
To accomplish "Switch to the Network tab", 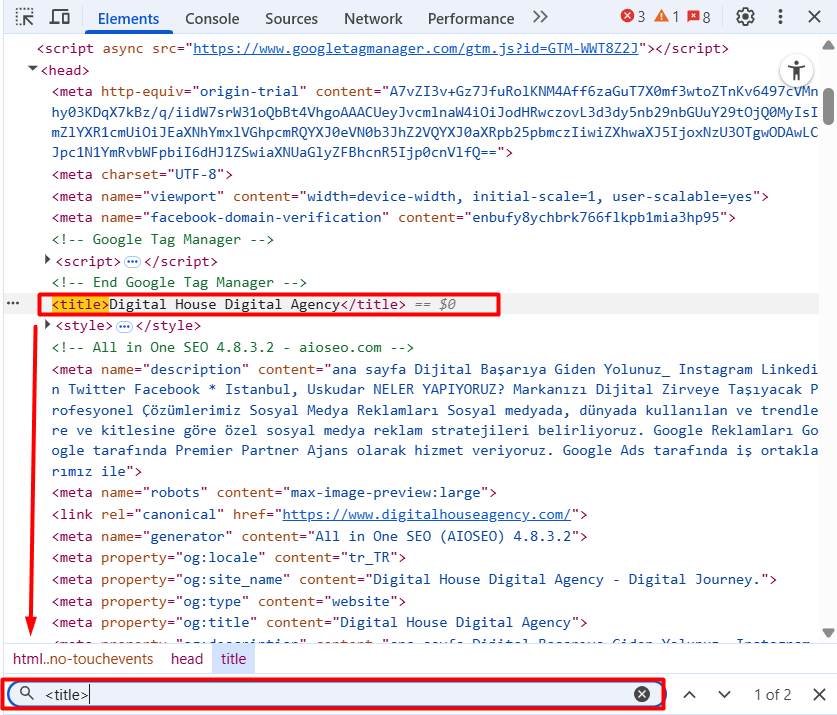I will point(373,18).
